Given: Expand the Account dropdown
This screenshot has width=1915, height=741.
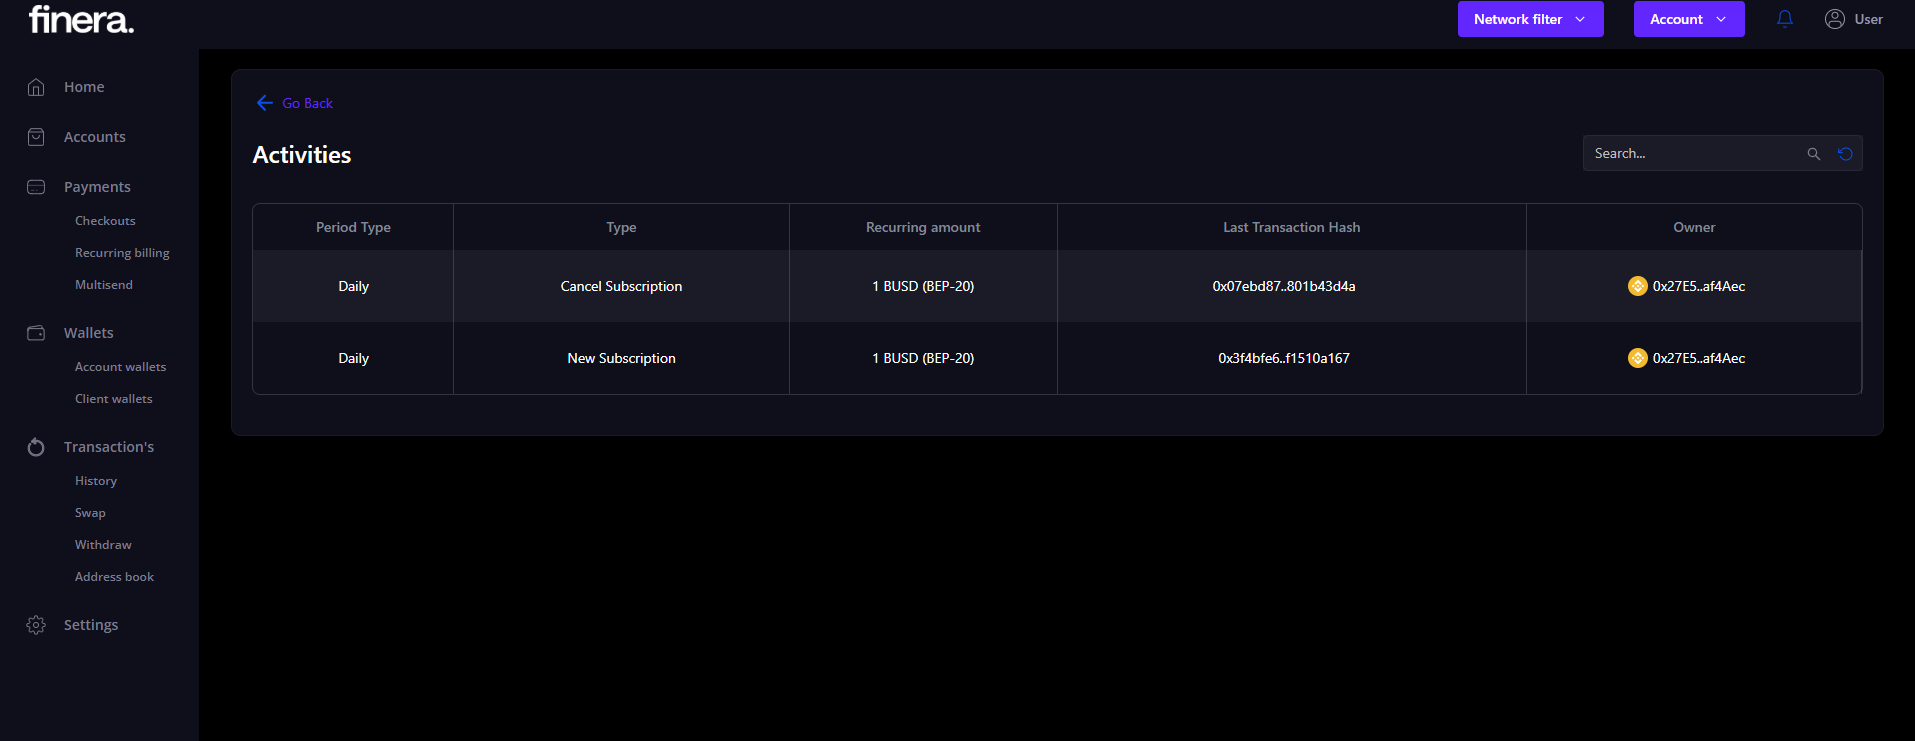Looking at the screenshot, I should point(1688,19).
